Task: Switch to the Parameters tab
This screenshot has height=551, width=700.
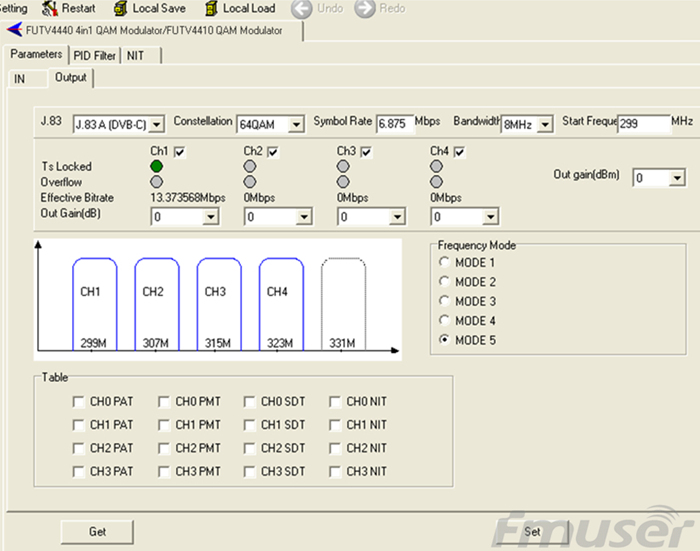Action: pyautogui.click(x=36, y=54)
